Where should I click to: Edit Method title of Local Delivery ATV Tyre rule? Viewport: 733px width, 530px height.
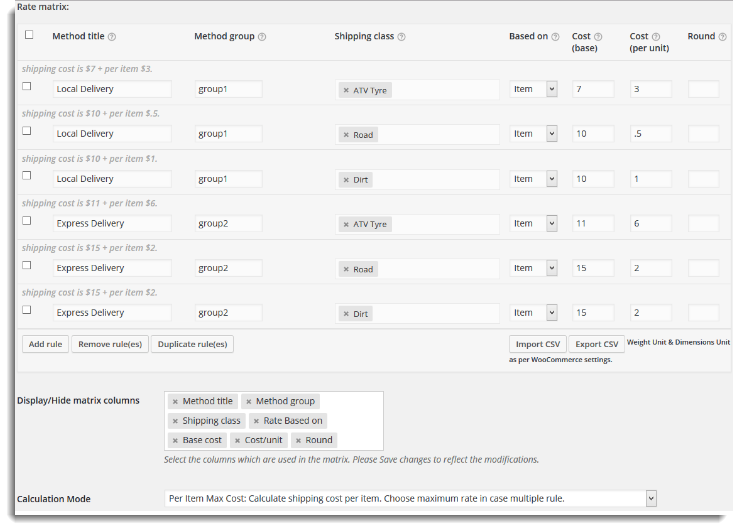coord(112,89)
